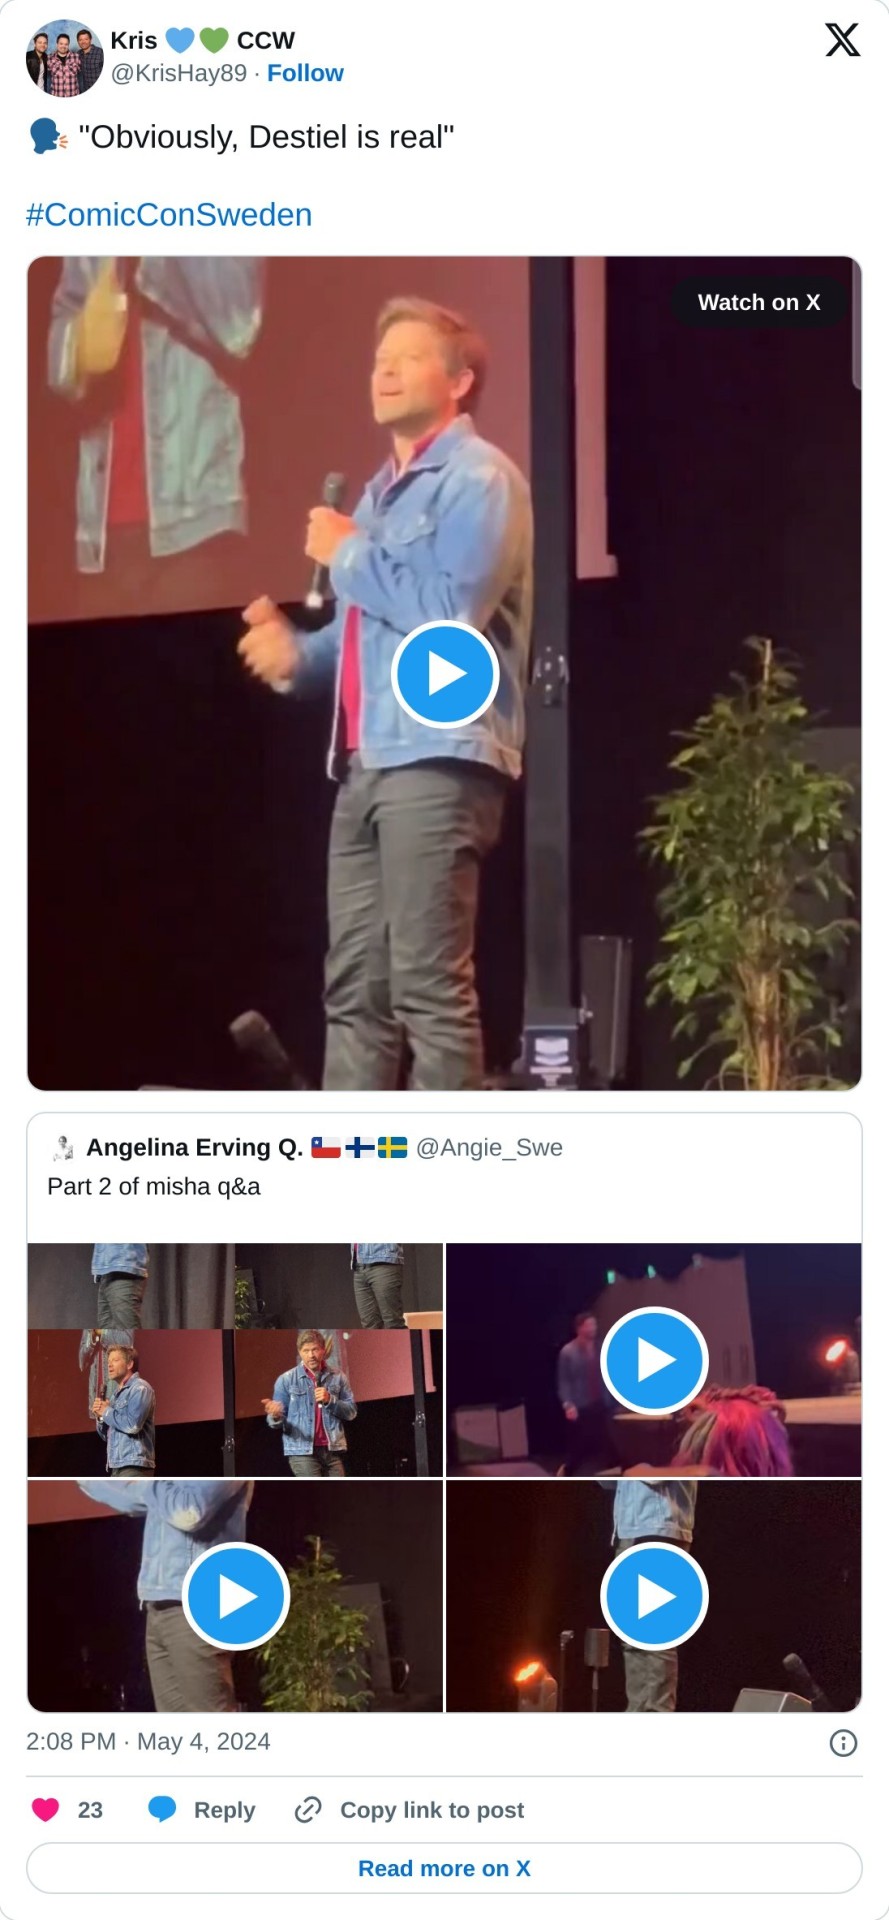The height and width of the screenshot is (1920, 889).
Task: Like the post with heart icon
Action: click(45, 1810)
